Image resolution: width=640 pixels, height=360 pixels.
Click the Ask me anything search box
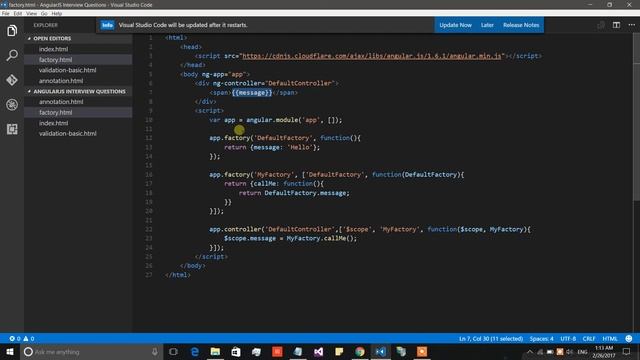click(x=91, y=351)
